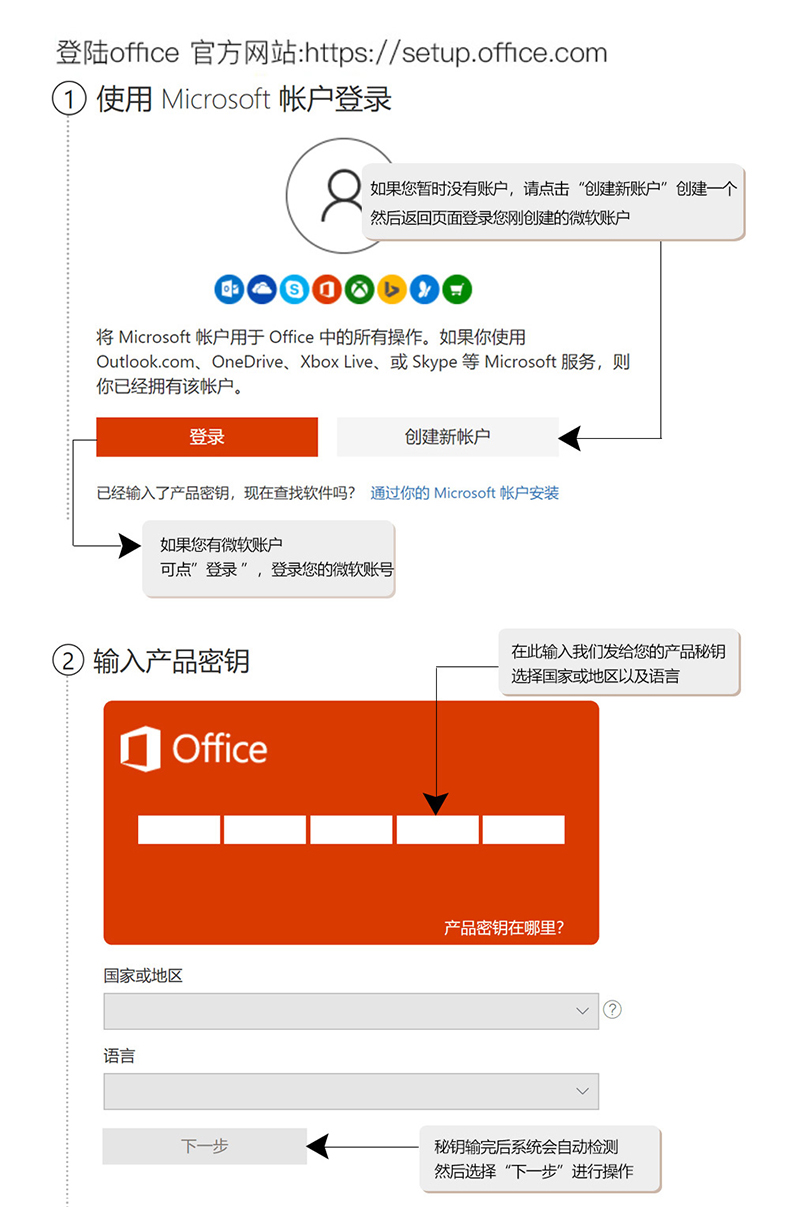Expand the 语言 dropdown

pyautogui.click(x=351, y=1091)
